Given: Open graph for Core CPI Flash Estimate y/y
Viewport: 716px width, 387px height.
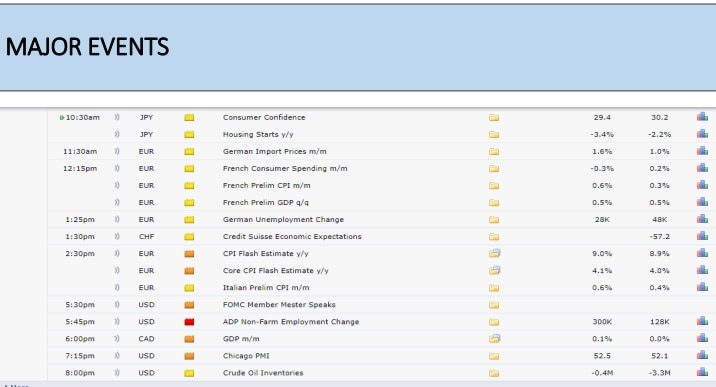Looking at the screenshot, I should [702, 270].
